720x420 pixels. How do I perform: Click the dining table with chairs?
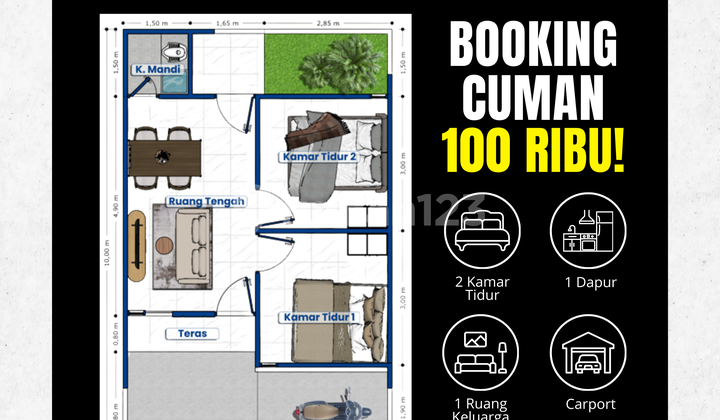(165, 155)
